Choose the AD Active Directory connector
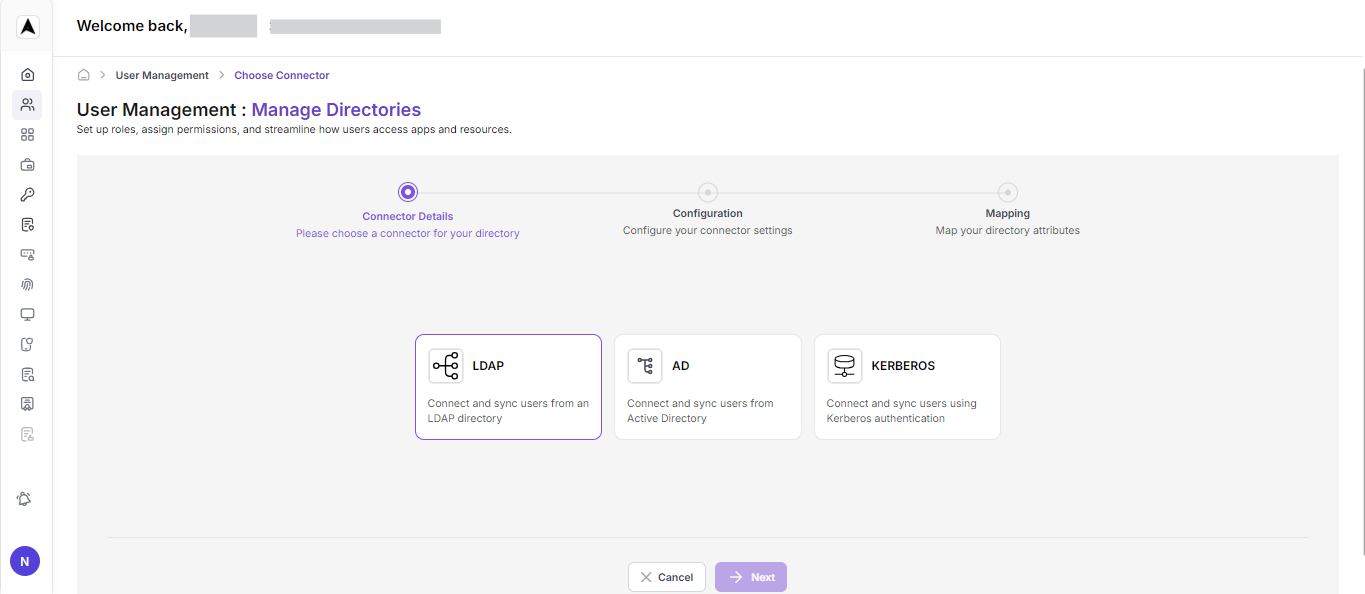The image size is (1365, 594). [x=707, y=387]
